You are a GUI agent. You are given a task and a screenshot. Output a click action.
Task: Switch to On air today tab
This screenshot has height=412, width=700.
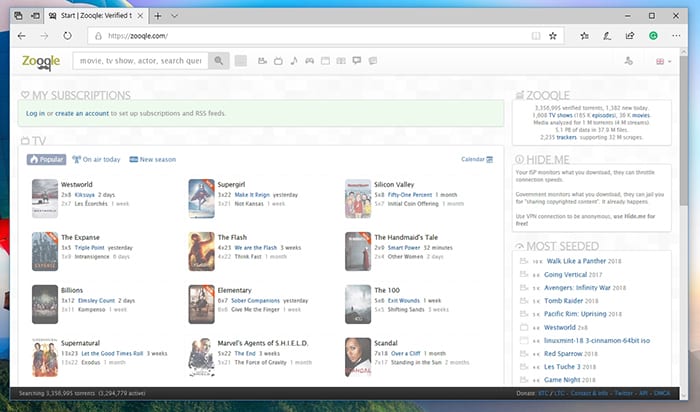pos(96,159)
